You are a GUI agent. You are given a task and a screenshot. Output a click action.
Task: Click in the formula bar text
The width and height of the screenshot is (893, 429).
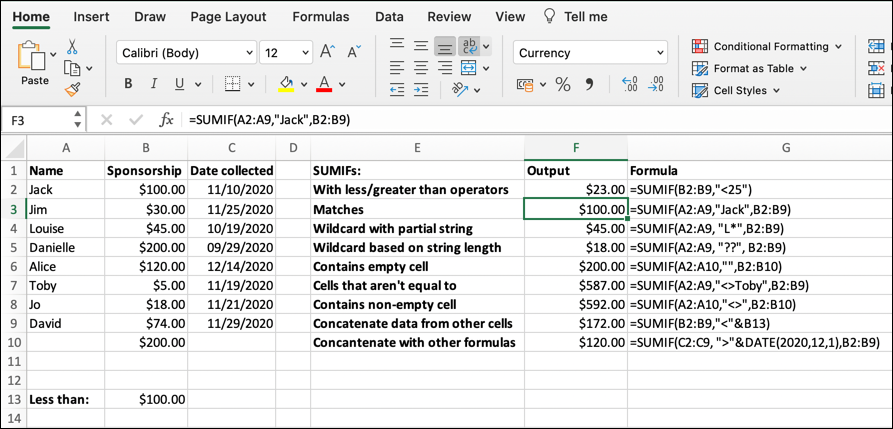click(270, 120)
